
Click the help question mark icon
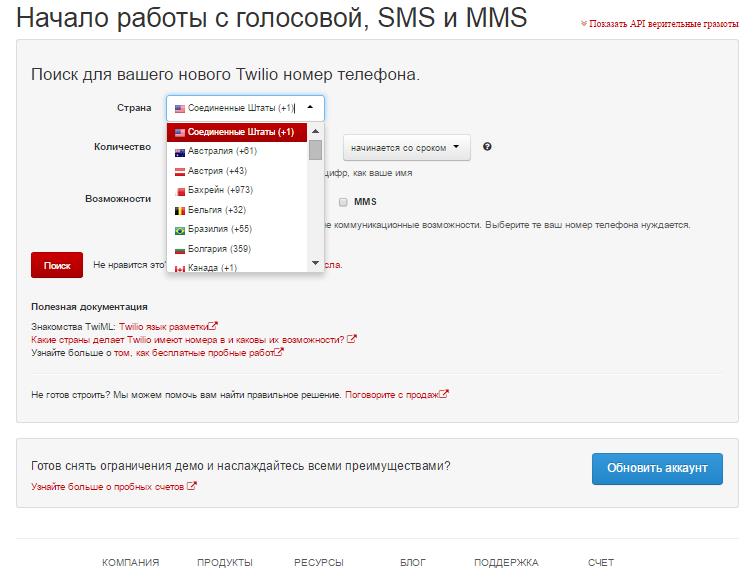(487, 147)
